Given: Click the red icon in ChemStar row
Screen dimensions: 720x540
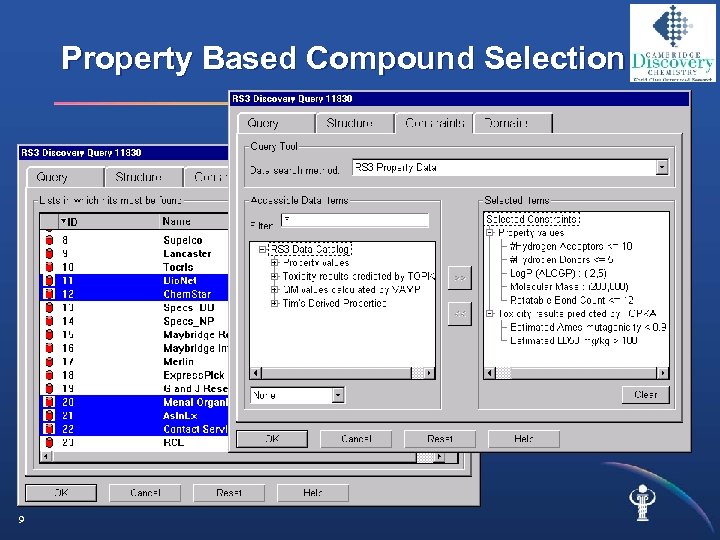Looking at the screenshot, I should point(49,294).
